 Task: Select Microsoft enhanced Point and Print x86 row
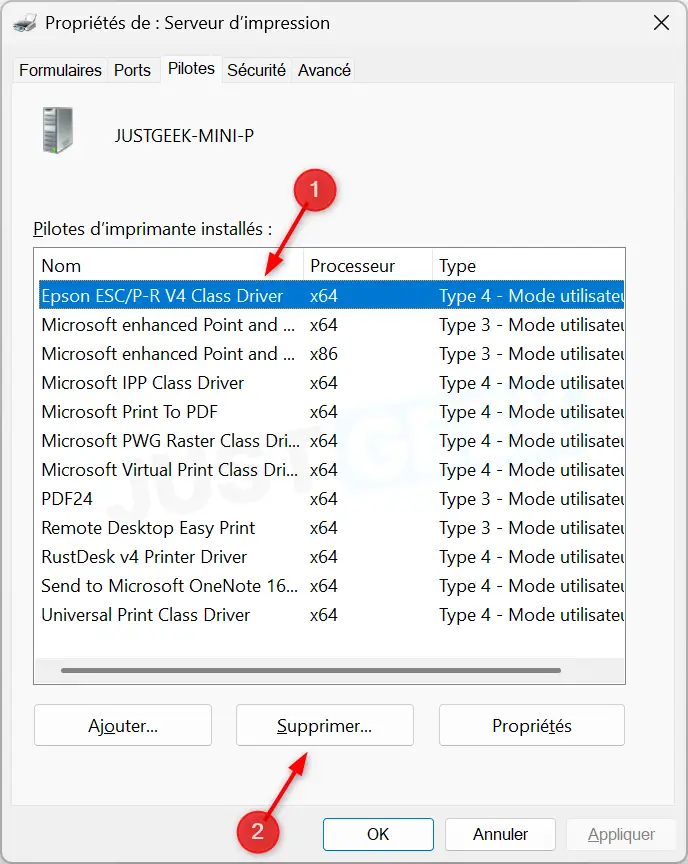click(x=331, y=354)
